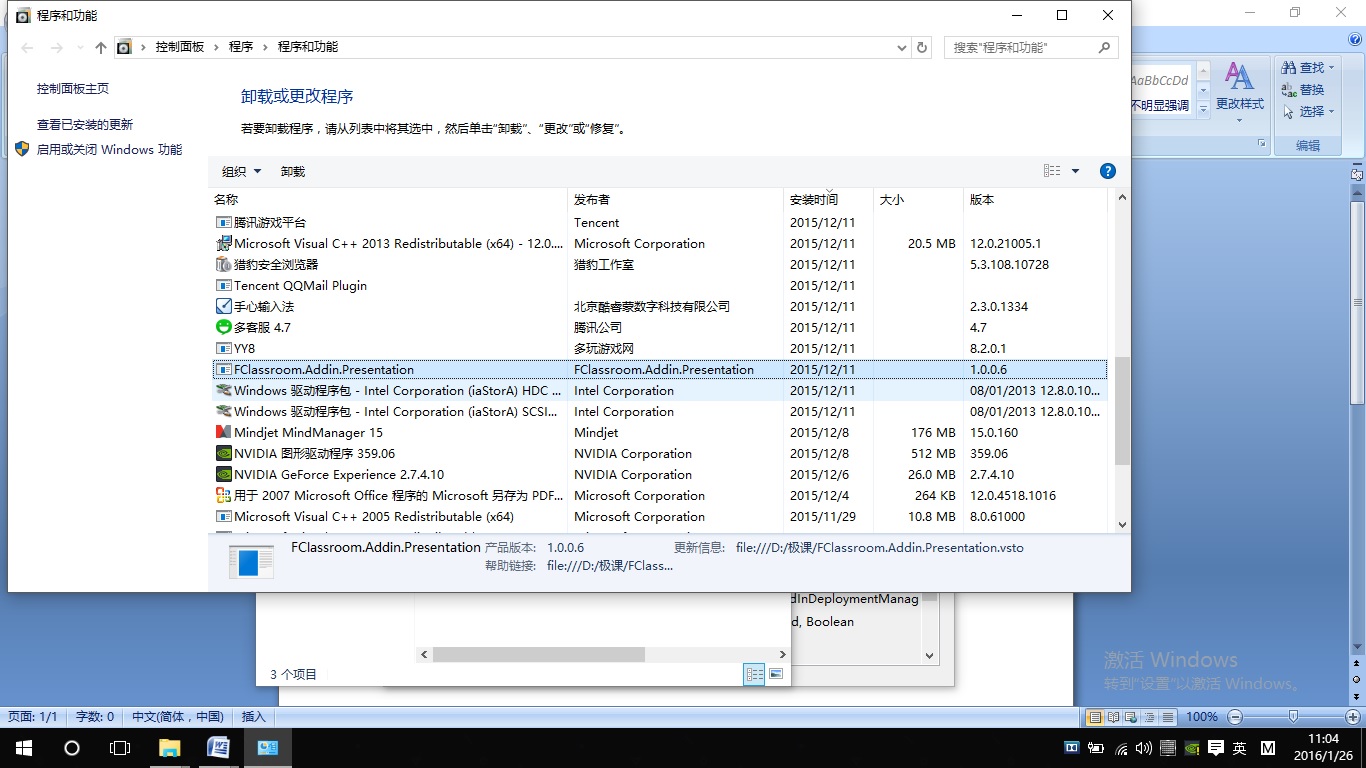Viewport: 1366px width, 768px height.
Task: Open Word styles pane dialog launcher
Action: (1263, 145)
